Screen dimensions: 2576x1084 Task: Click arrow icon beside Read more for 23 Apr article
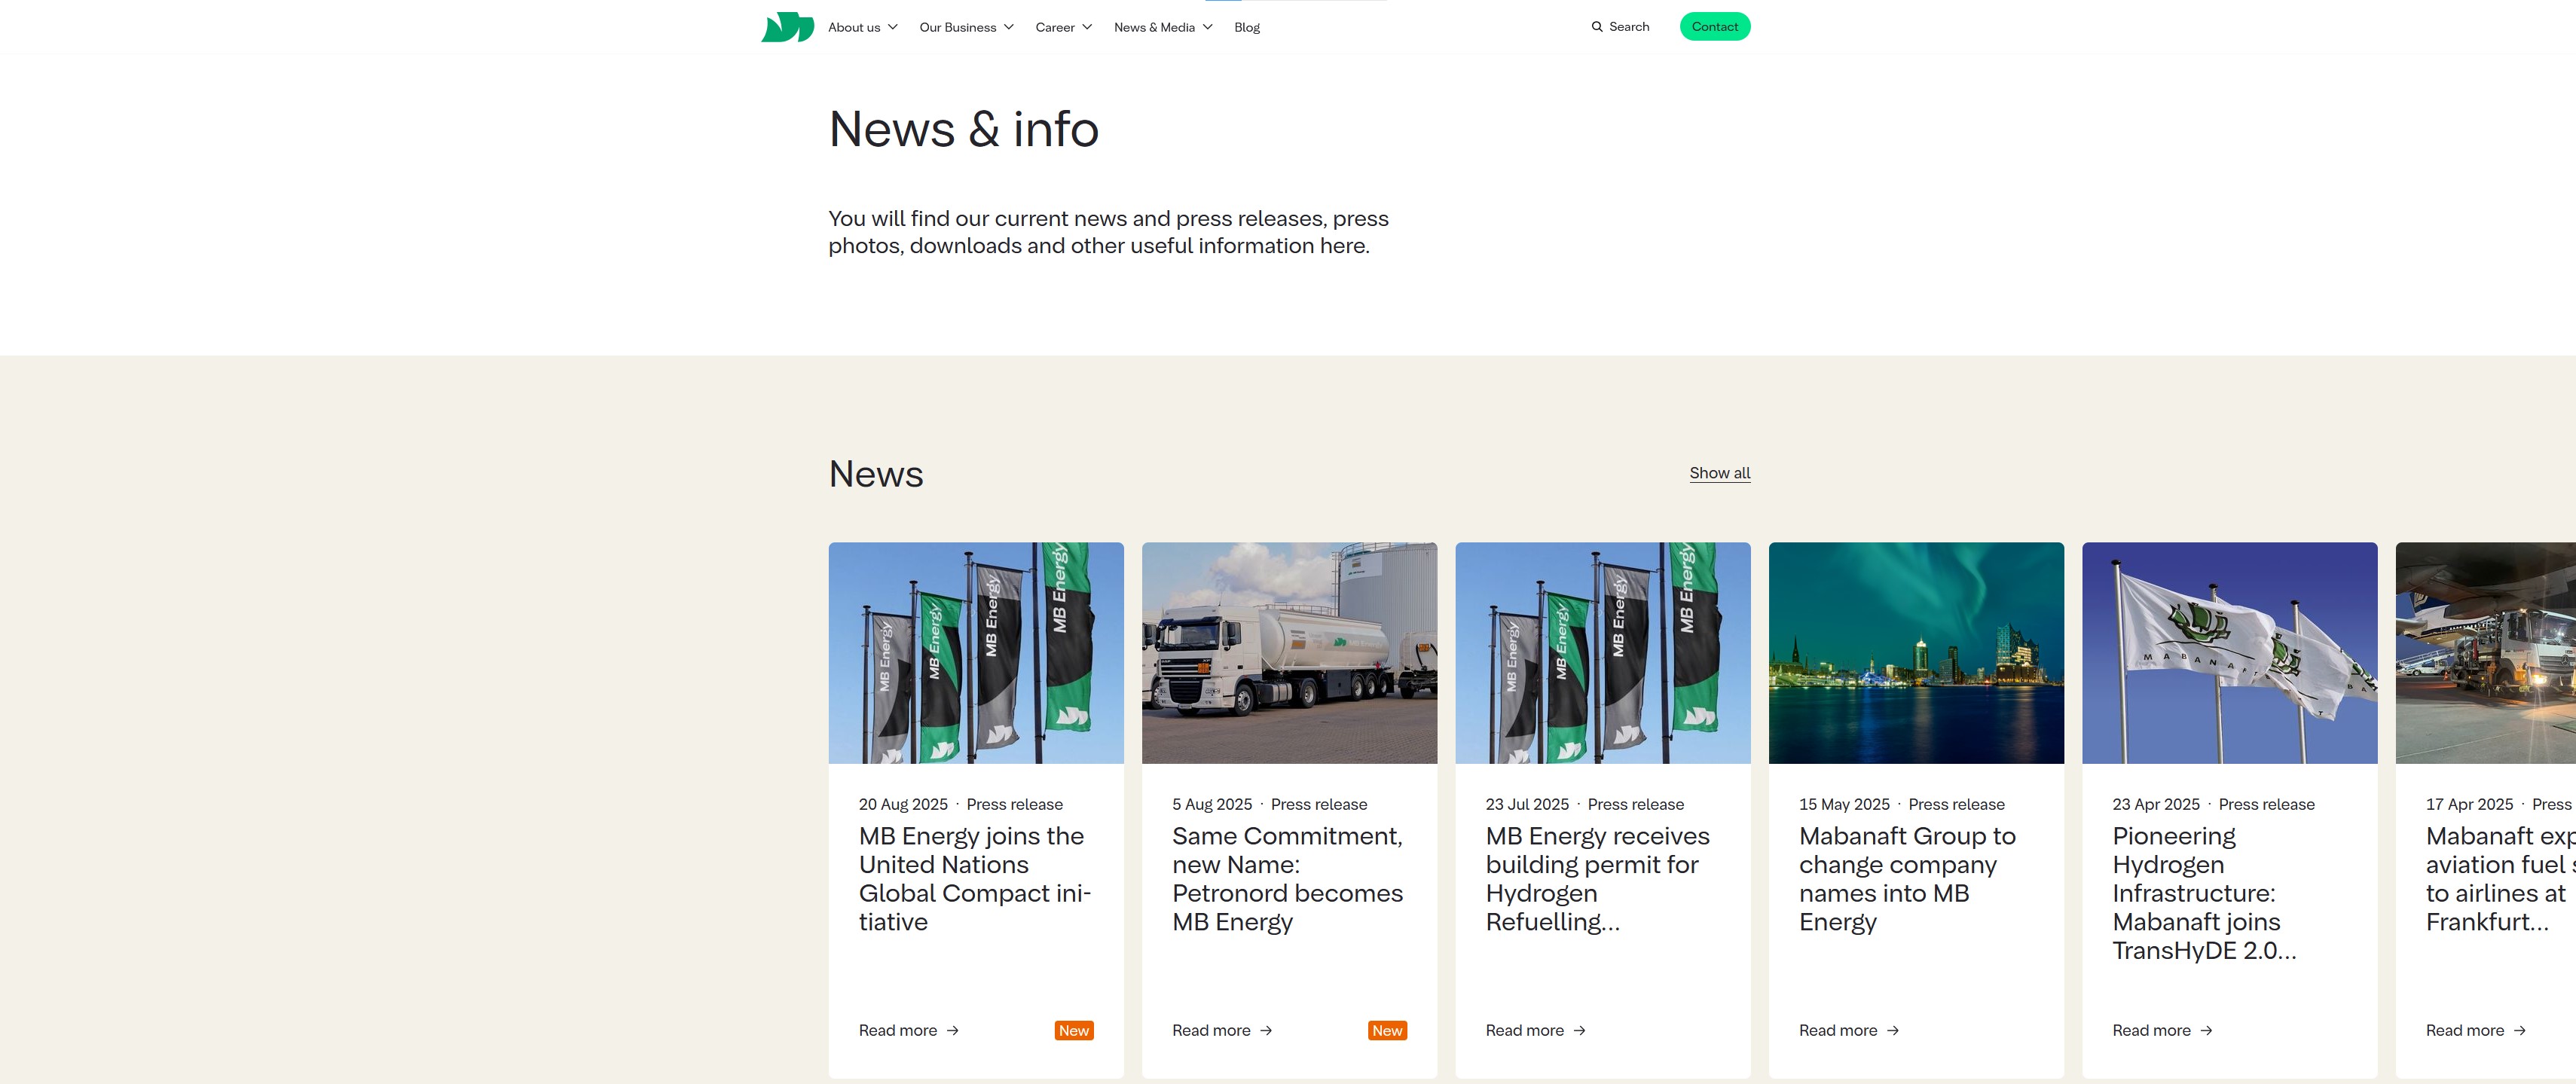[x=2206, y=1030]
